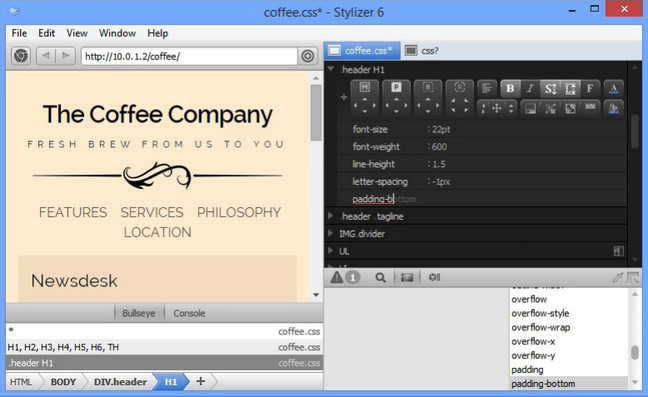Click the background position tool icon
This screenshot has width=648, height=397.
click(x=550, y=108)
